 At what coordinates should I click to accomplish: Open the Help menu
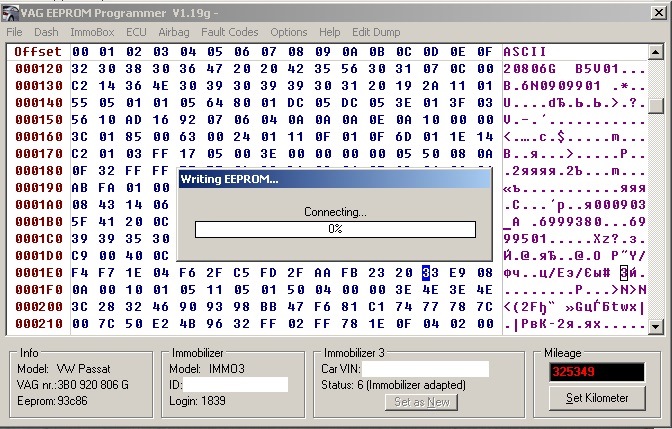tap(330, 32)
